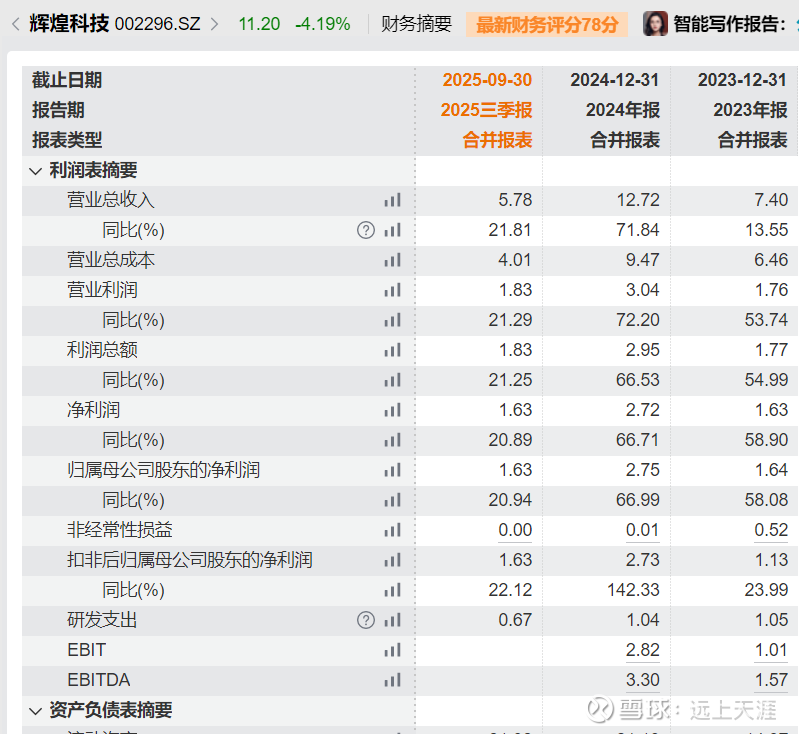Click 营业利润 row label
799x734 pixels.
(102, 290)
